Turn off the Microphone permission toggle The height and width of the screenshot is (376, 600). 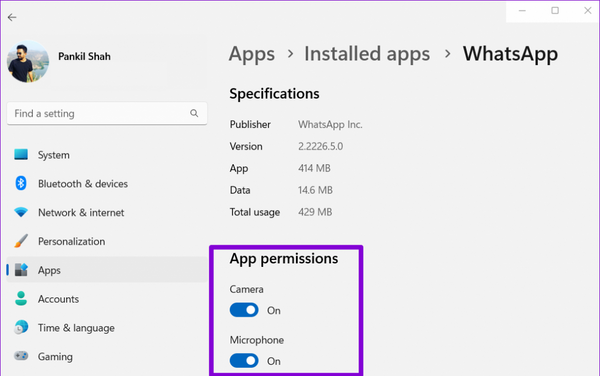pos(244,361)
